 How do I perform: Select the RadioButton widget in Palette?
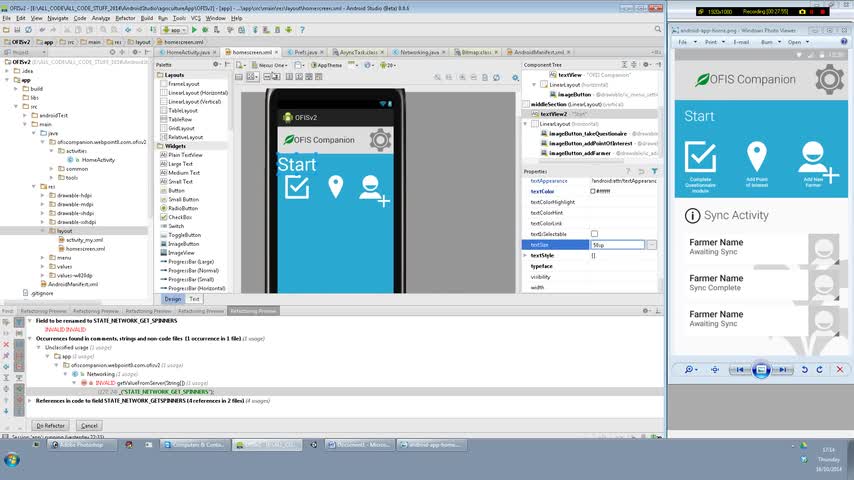[x=183, y=208]
